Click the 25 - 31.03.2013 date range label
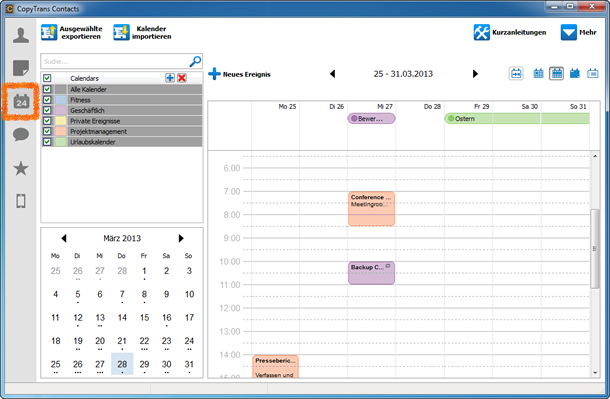 point(403,74)
